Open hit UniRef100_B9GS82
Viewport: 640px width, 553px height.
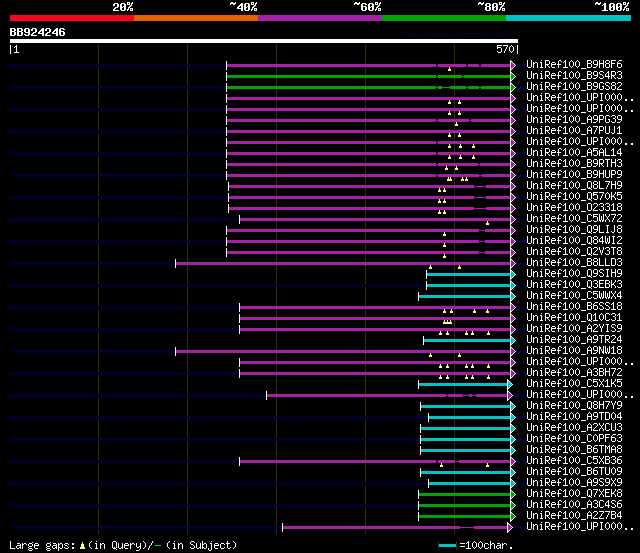574,86
